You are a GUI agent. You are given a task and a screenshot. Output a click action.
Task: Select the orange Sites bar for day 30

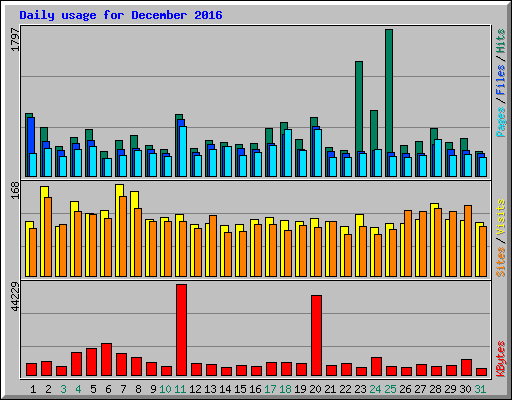[468, 241]
